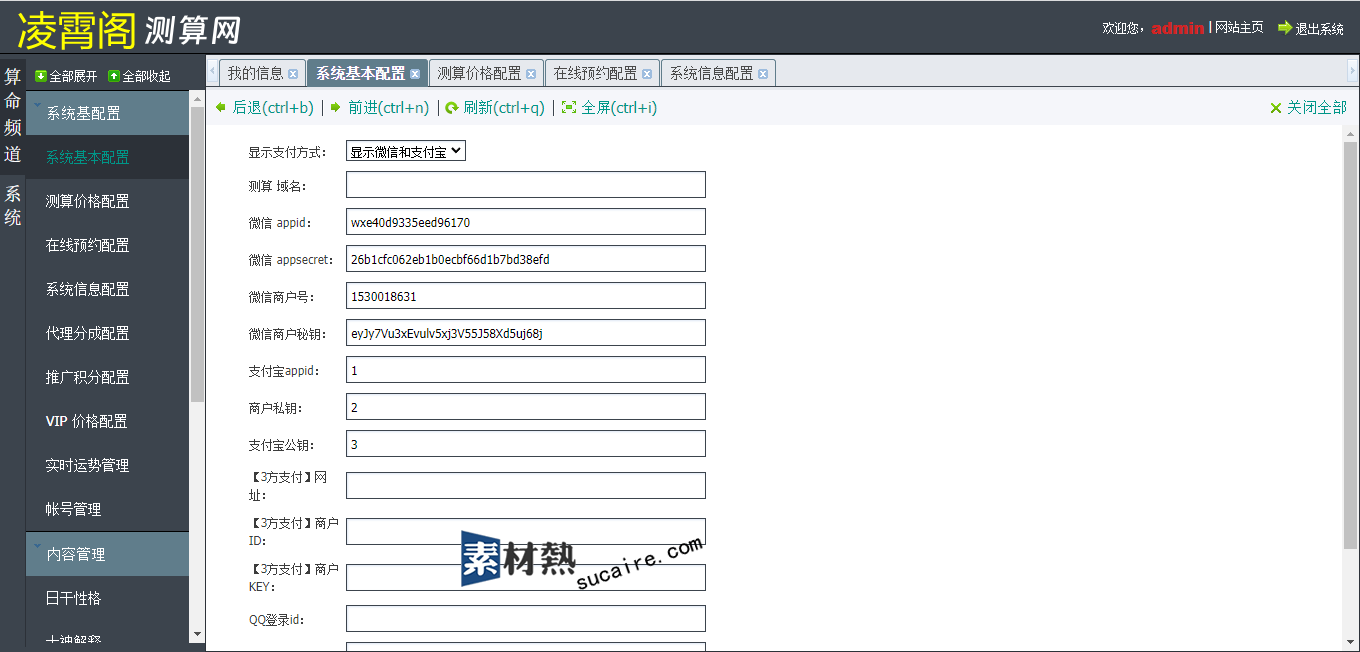
Task: Close the 测算价格配置 tab with its x icon
Action: (531, 74)
